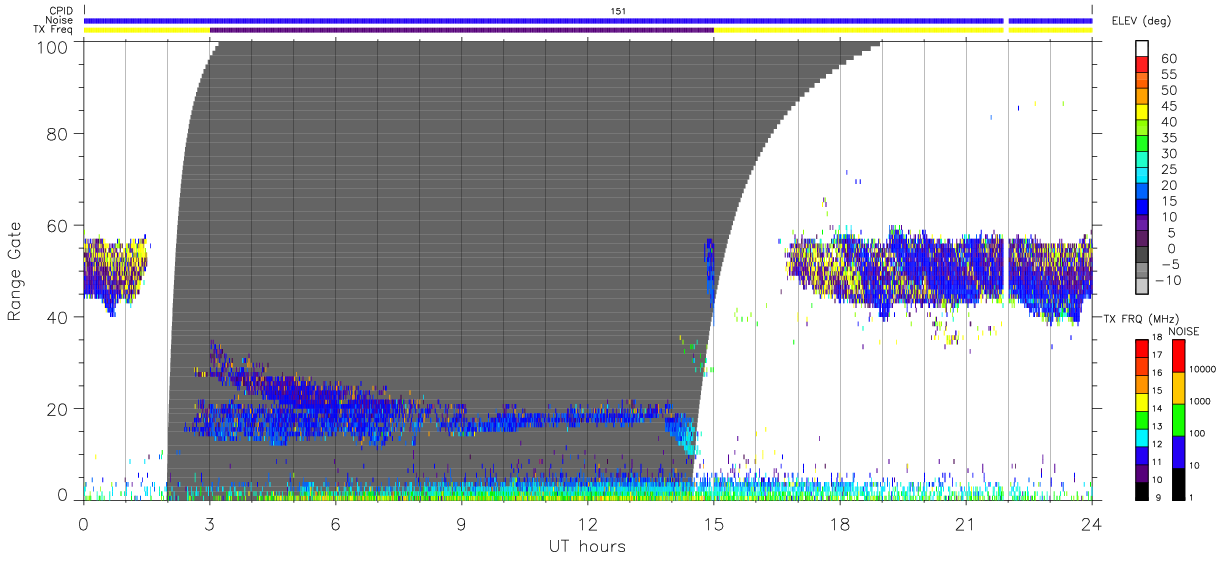
Task: Click the TX Freq row label
Action: tap(55, 30)
